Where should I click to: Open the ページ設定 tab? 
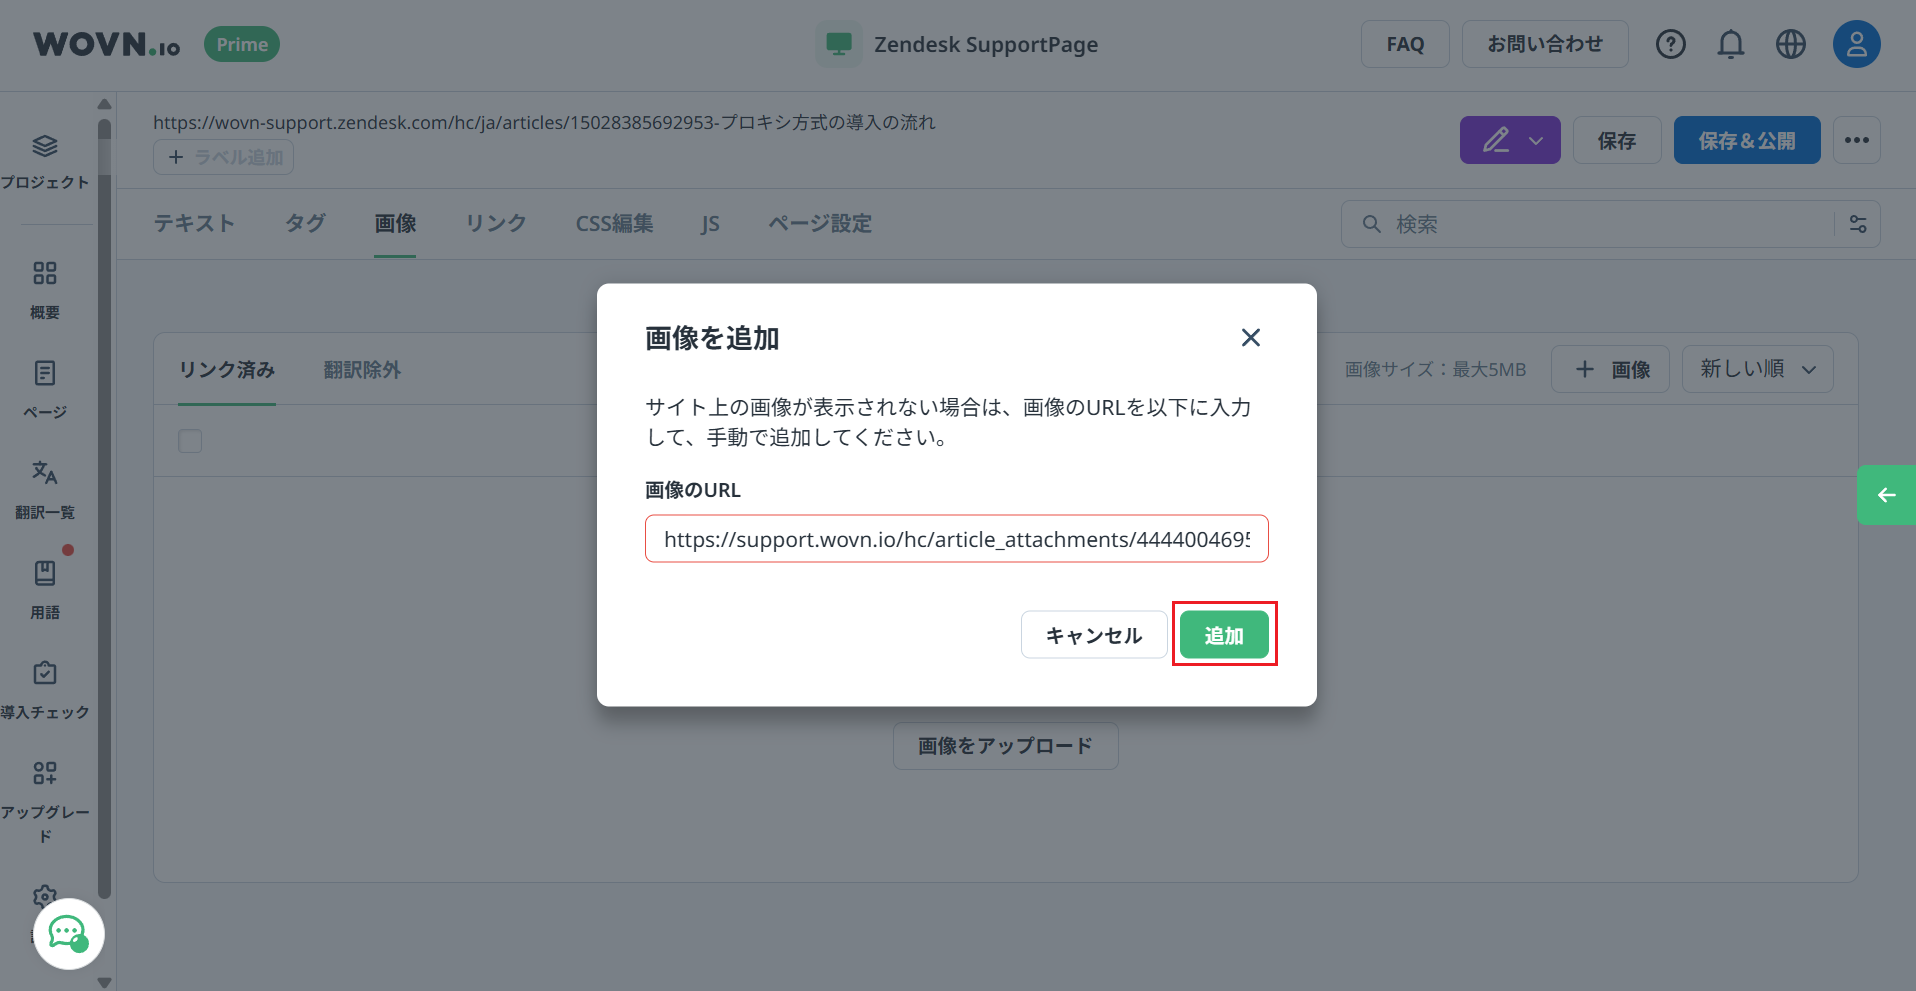[820, 224]
